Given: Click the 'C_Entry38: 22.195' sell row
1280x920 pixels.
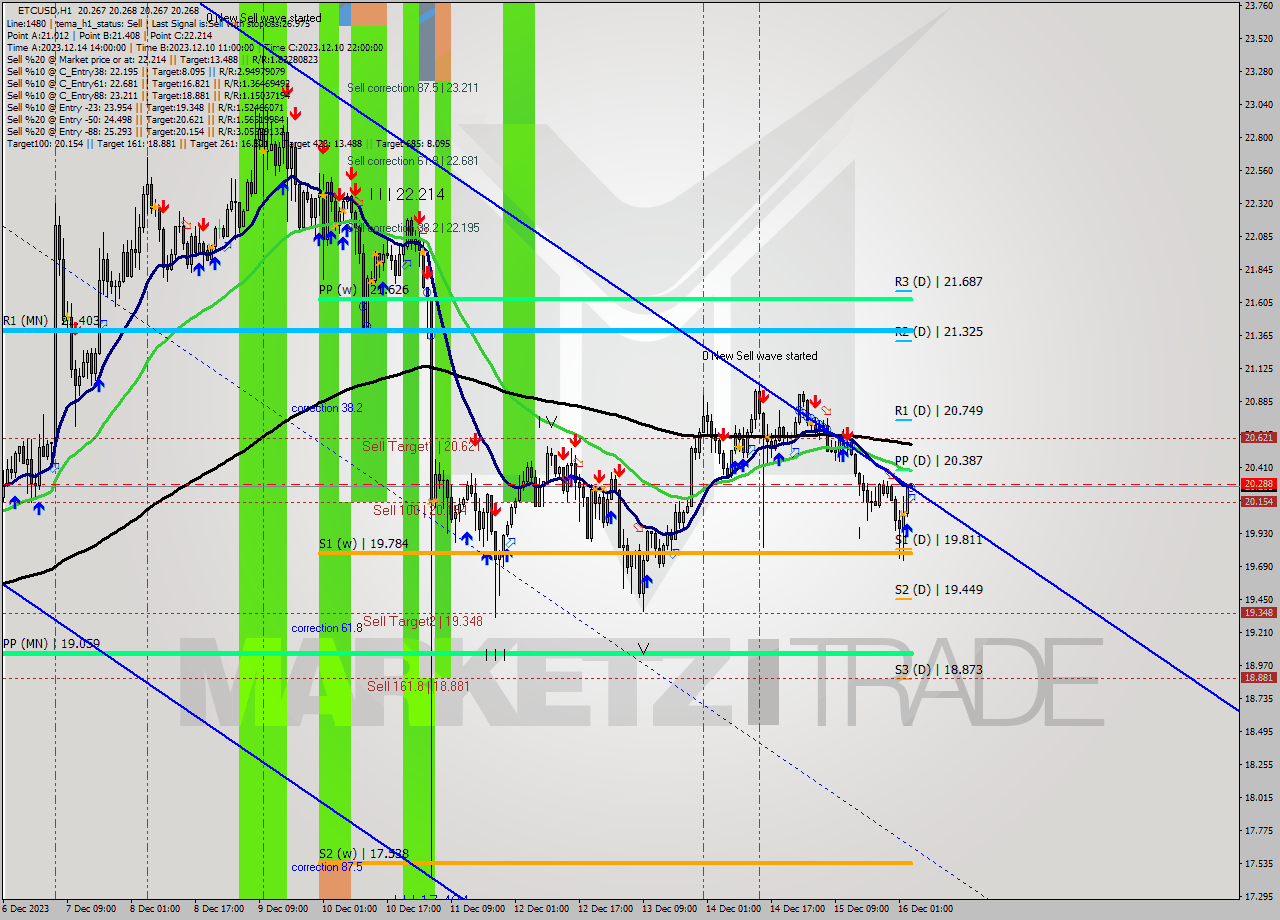Looking at the screenshot, I should click(x=146, y=71).
